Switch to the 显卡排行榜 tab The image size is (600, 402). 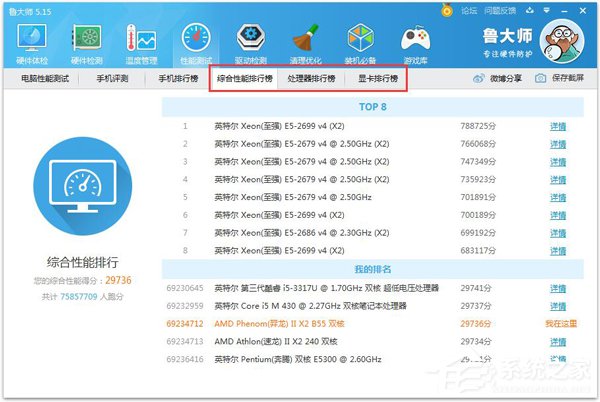(x=378, y=79)
